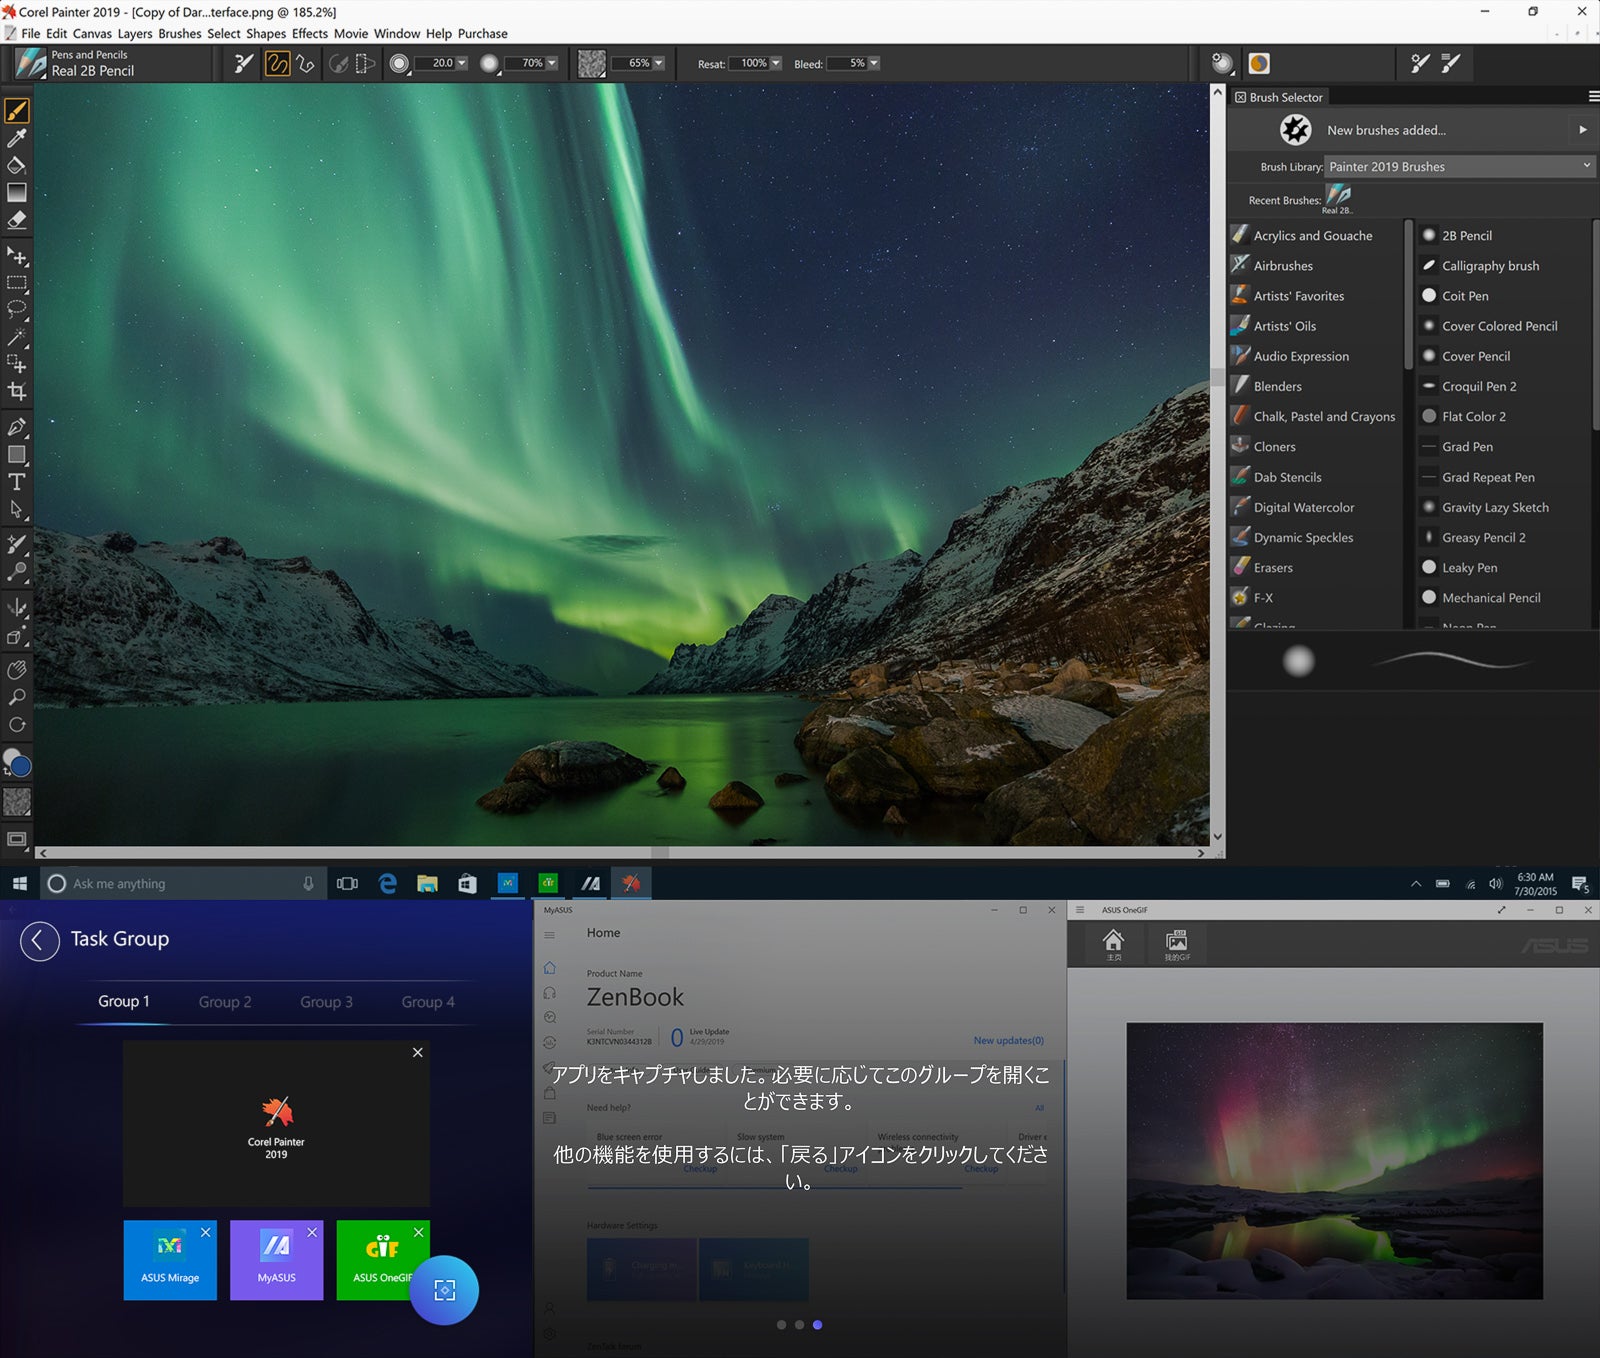Click the home icon in ASUS OneGIF
This screenshot has width=1600, height=1358.
(1113, 943)
